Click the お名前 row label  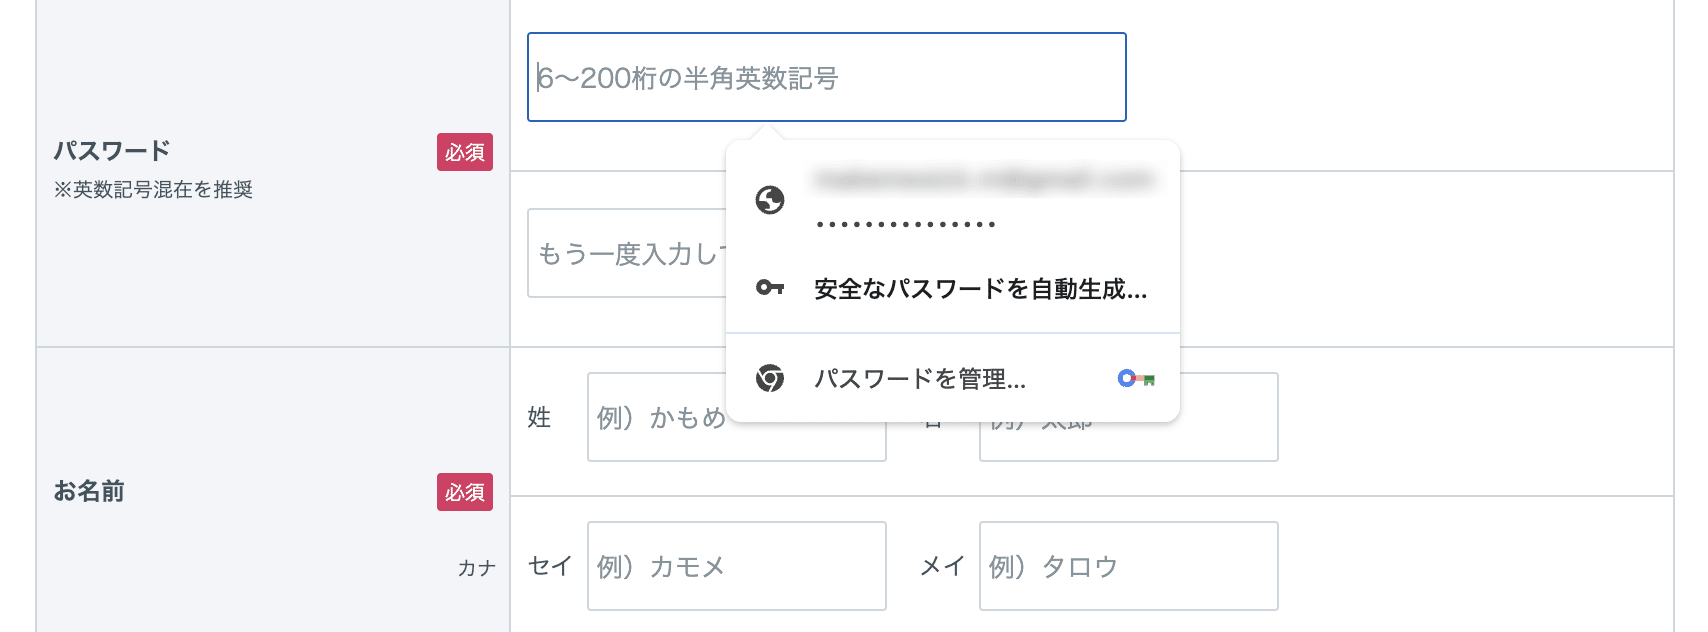pyautogui.click(x=89, y=491)
